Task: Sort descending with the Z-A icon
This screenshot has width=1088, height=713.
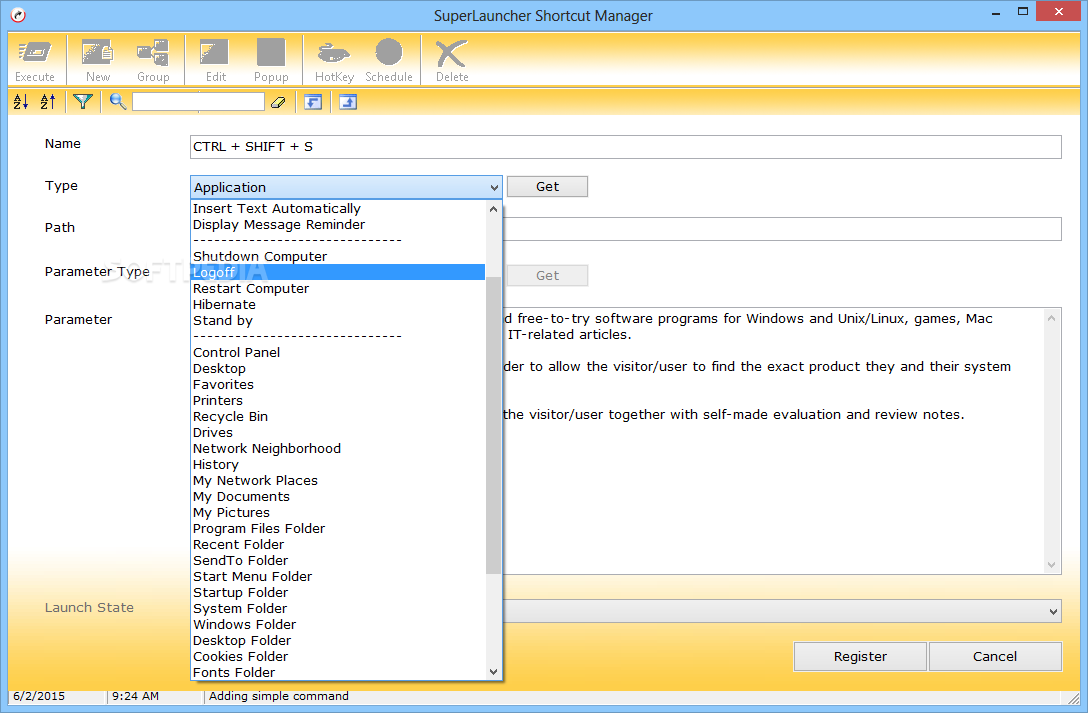Action: click(48, 102)
